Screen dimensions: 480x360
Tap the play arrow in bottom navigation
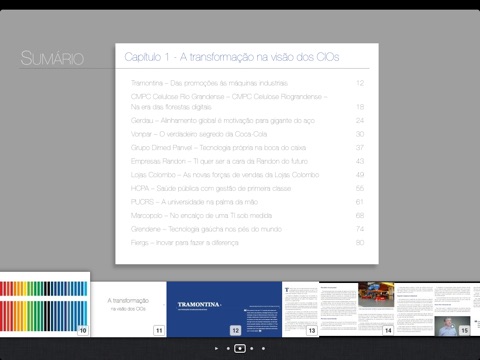tap(216, 348)
